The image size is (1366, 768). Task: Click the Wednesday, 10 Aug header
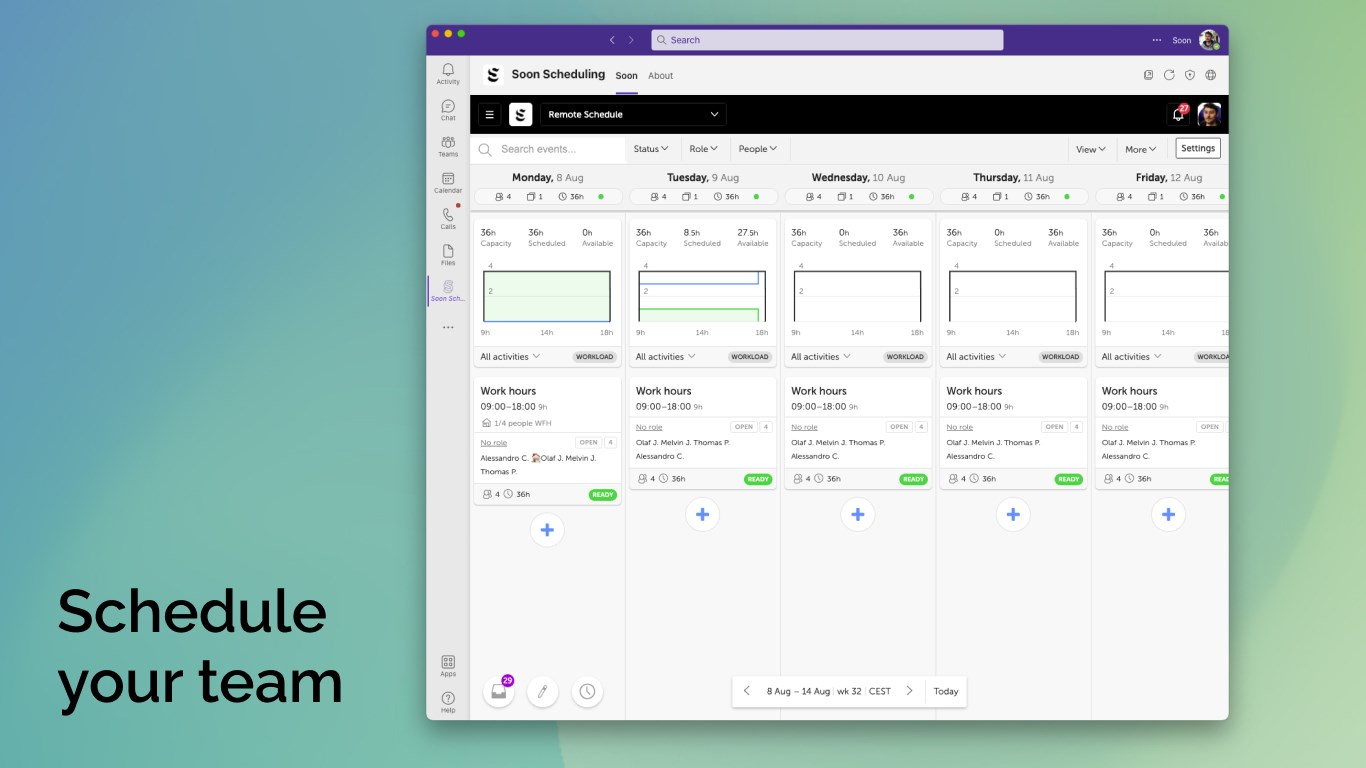858,178
